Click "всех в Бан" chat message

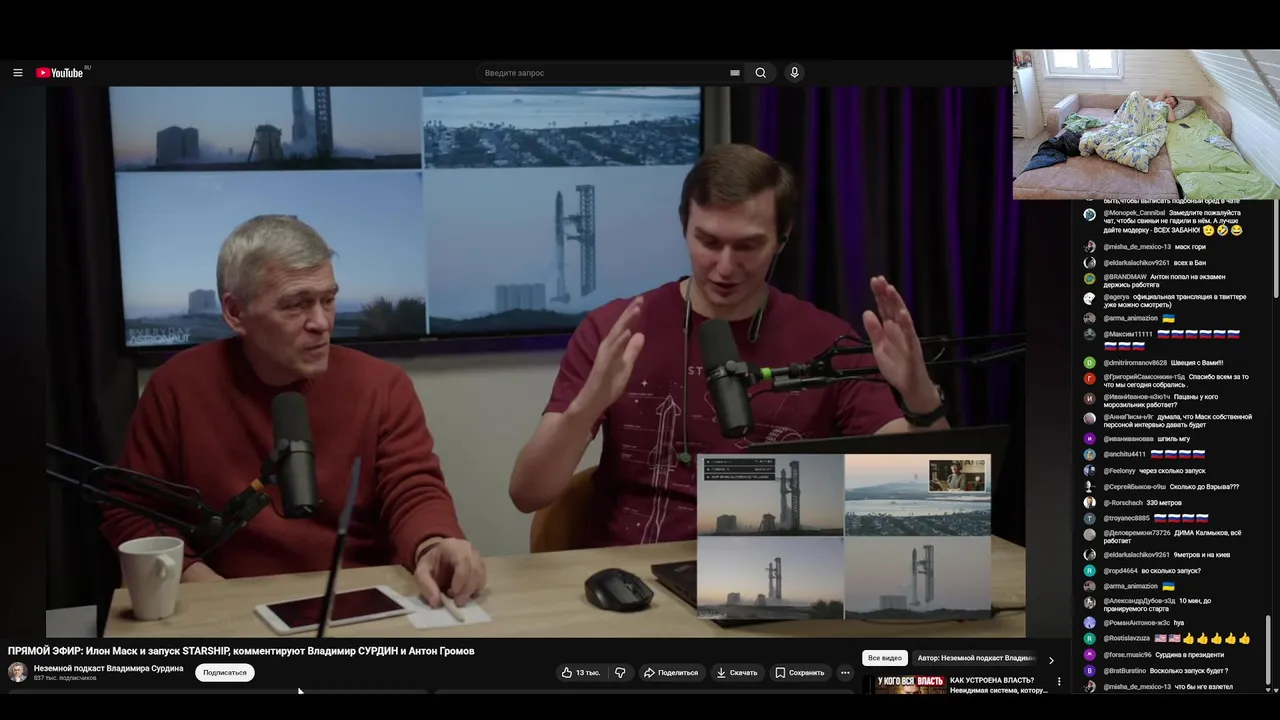(x=1191, y=263)
